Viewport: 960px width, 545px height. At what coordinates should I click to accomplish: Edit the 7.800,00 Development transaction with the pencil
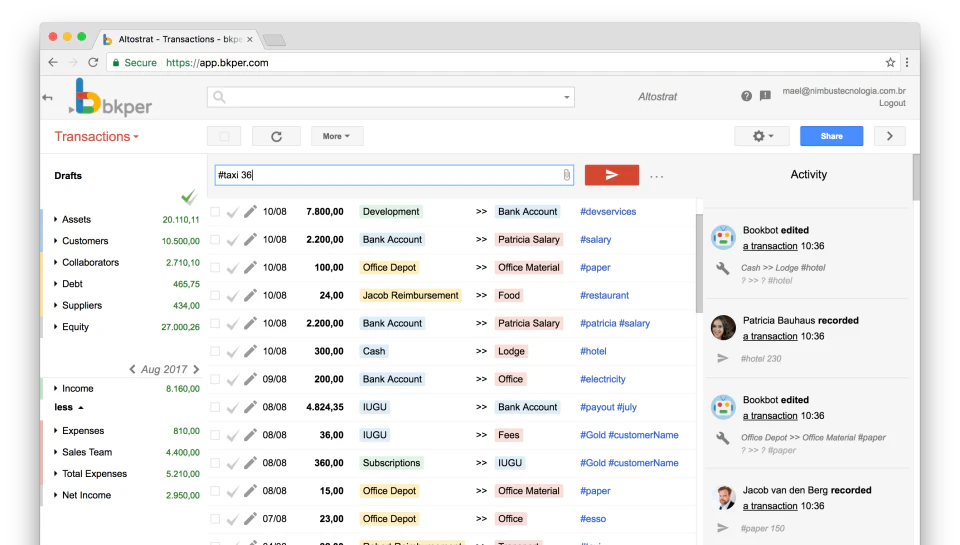coord(250,212)
